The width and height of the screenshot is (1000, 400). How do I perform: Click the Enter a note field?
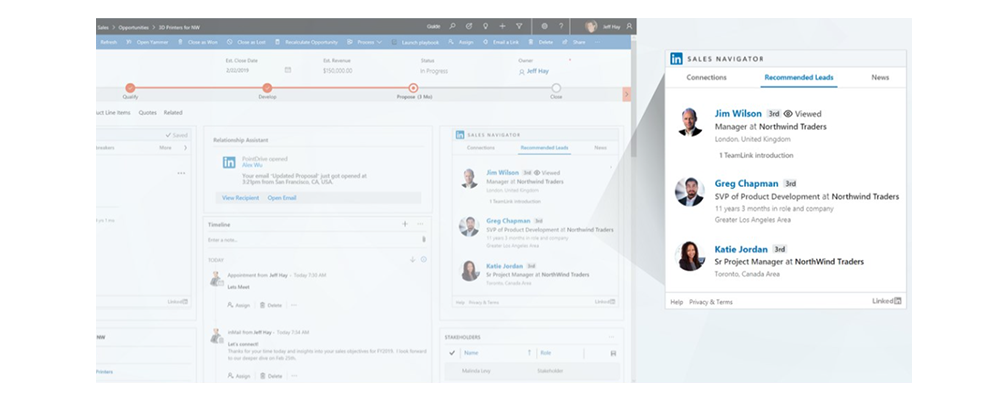click(x=312, y=240)
